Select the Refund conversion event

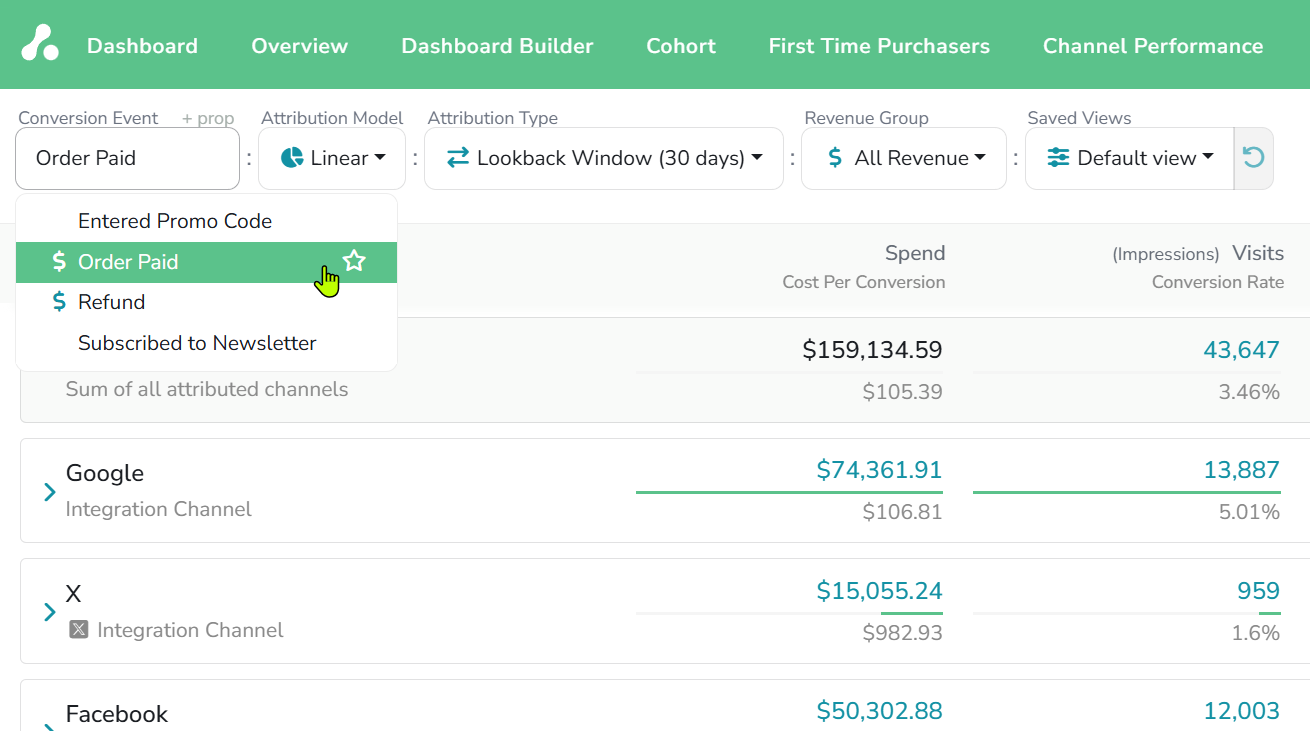tap(207, 302)
